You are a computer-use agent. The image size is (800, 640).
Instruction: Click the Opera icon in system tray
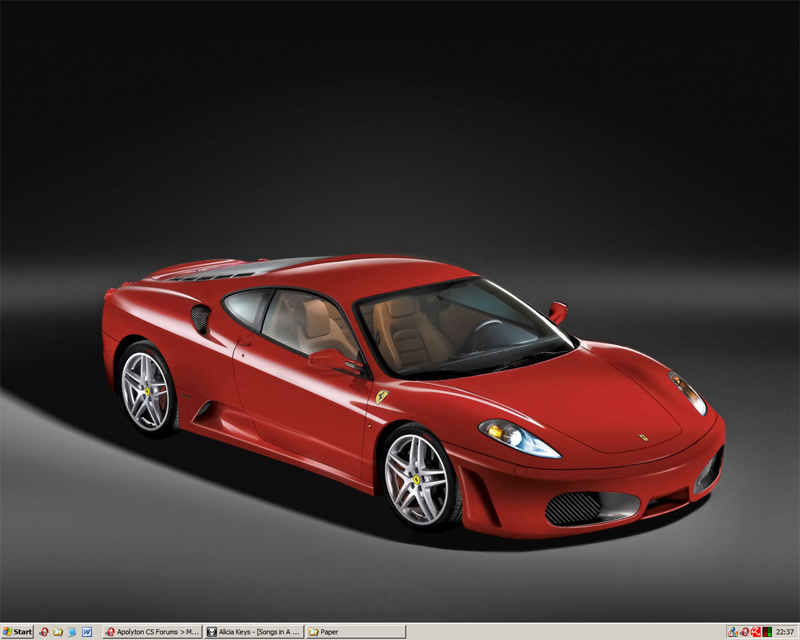pos(744,632)
